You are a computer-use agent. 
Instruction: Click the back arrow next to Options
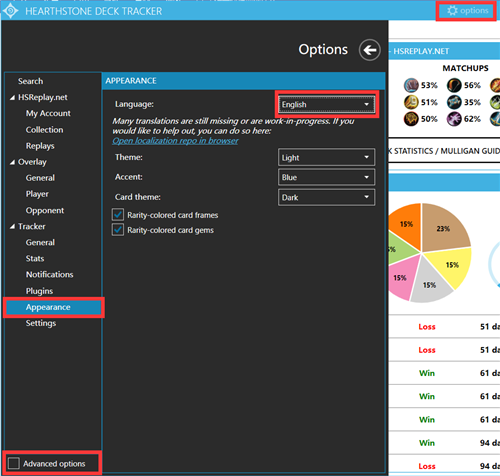(369, 50)
